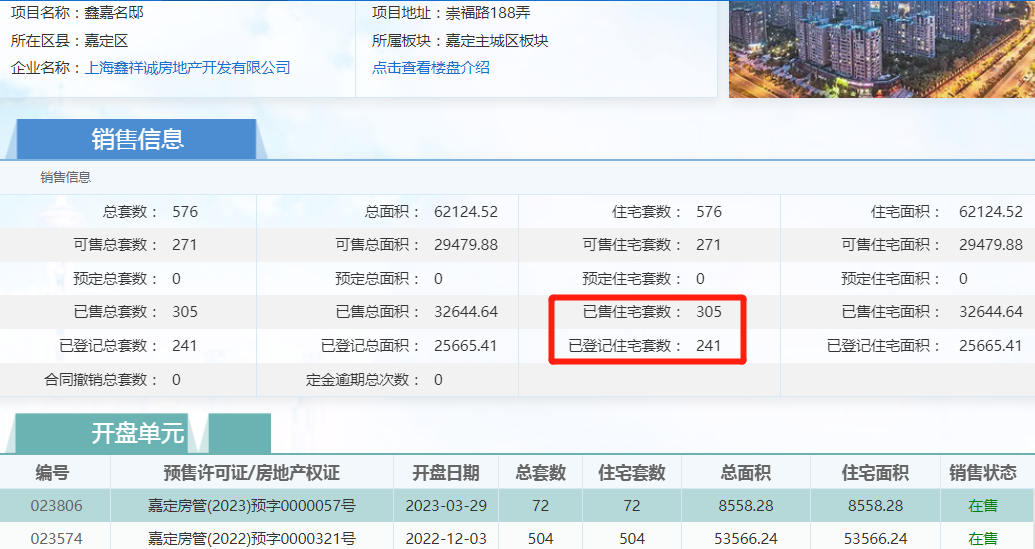Click the 可售总面积 value 29479.88
The image size is (1035, 549).
(x=466, y=245)
